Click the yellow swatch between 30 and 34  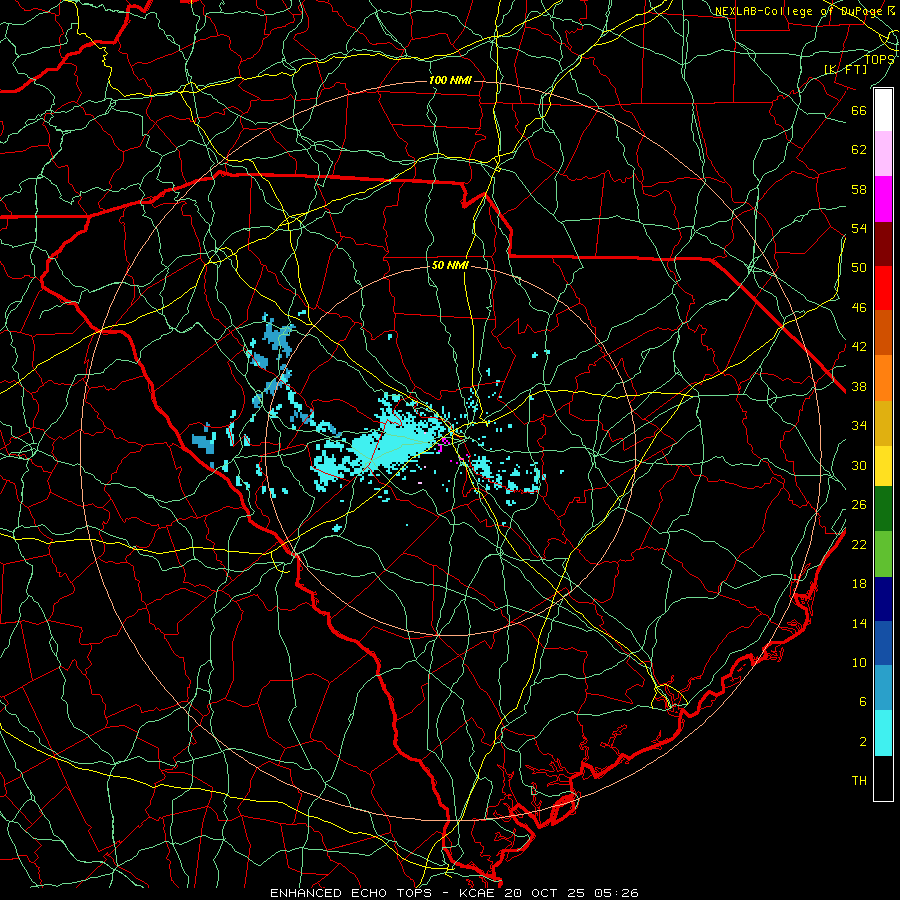(883, 466)
